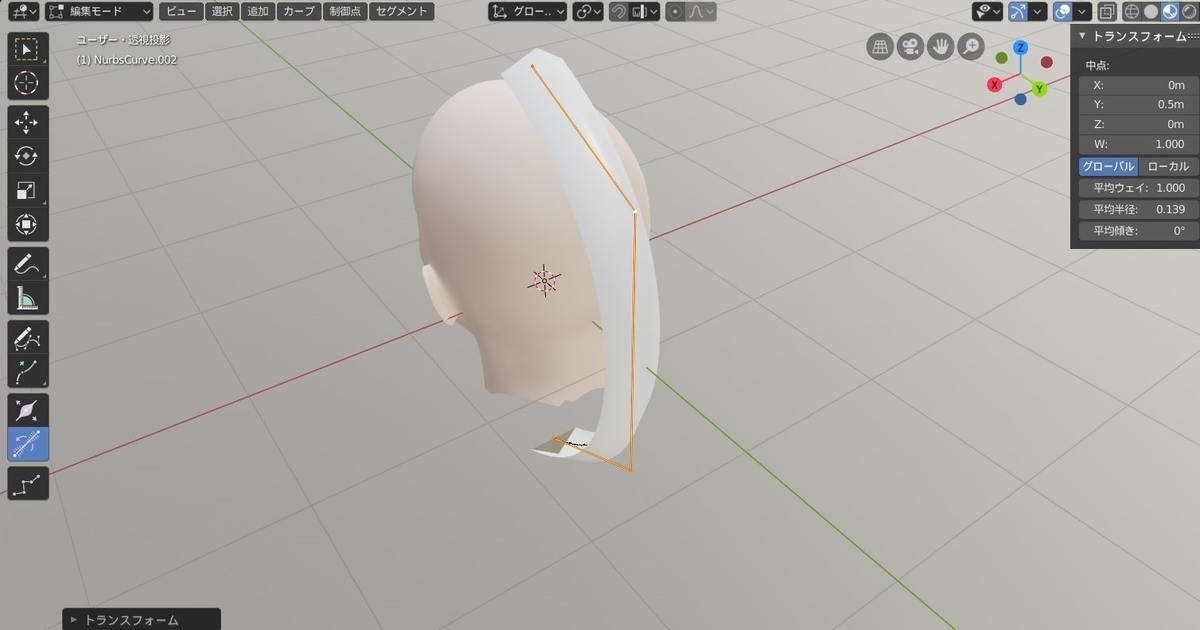Select the Radius tool
1200x630 pixels.
pyautogui.click(x=28, y=410)
